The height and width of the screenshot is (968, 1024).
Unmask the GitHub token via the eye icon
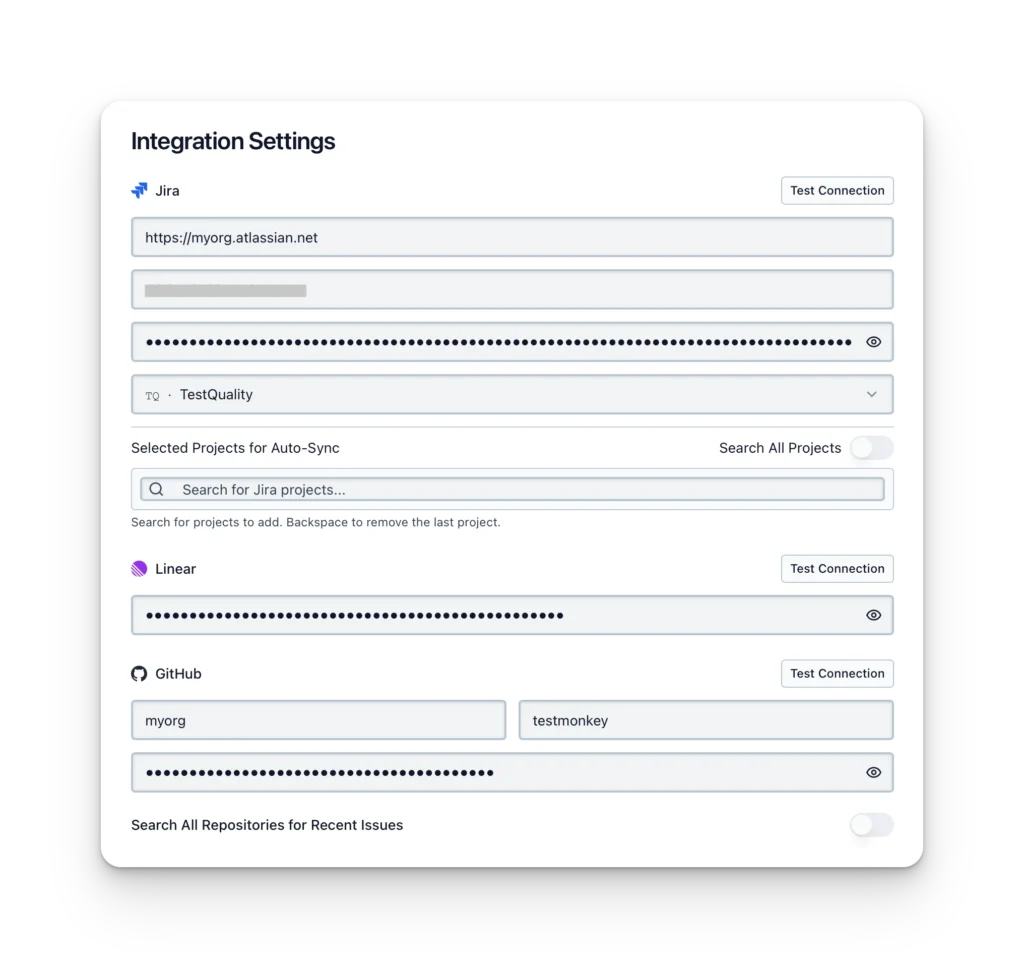pyautogui.click(x=873, y=772)
